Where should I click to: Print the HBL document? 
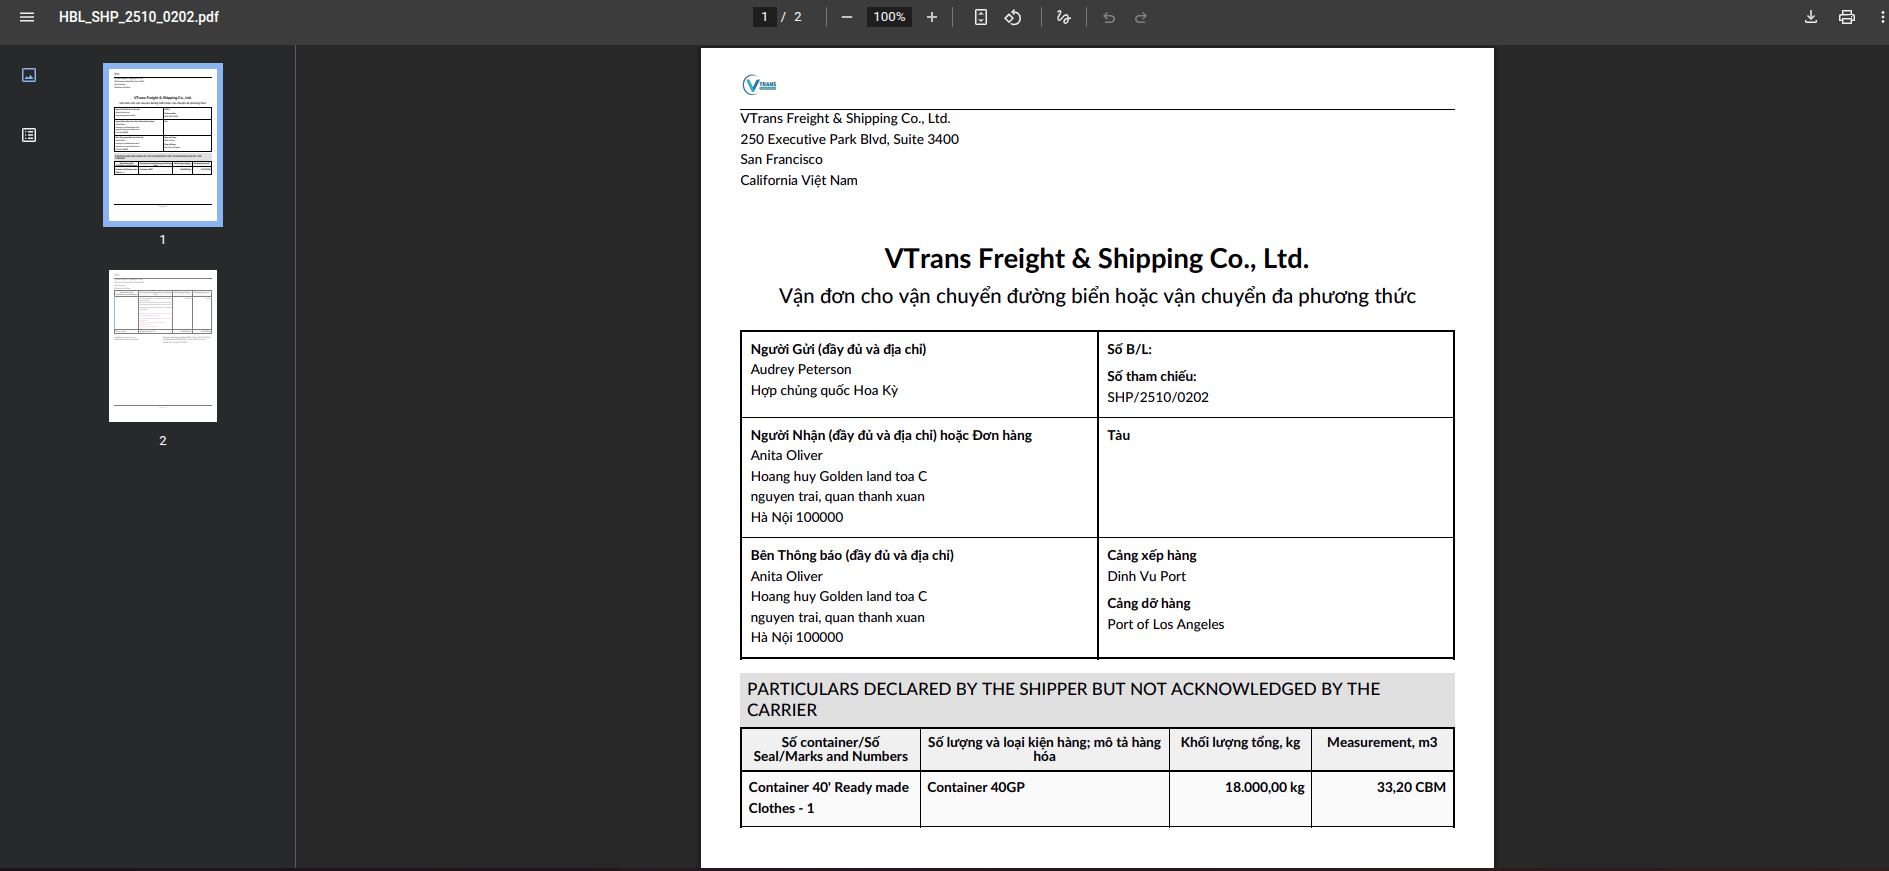pos(1847,17)
